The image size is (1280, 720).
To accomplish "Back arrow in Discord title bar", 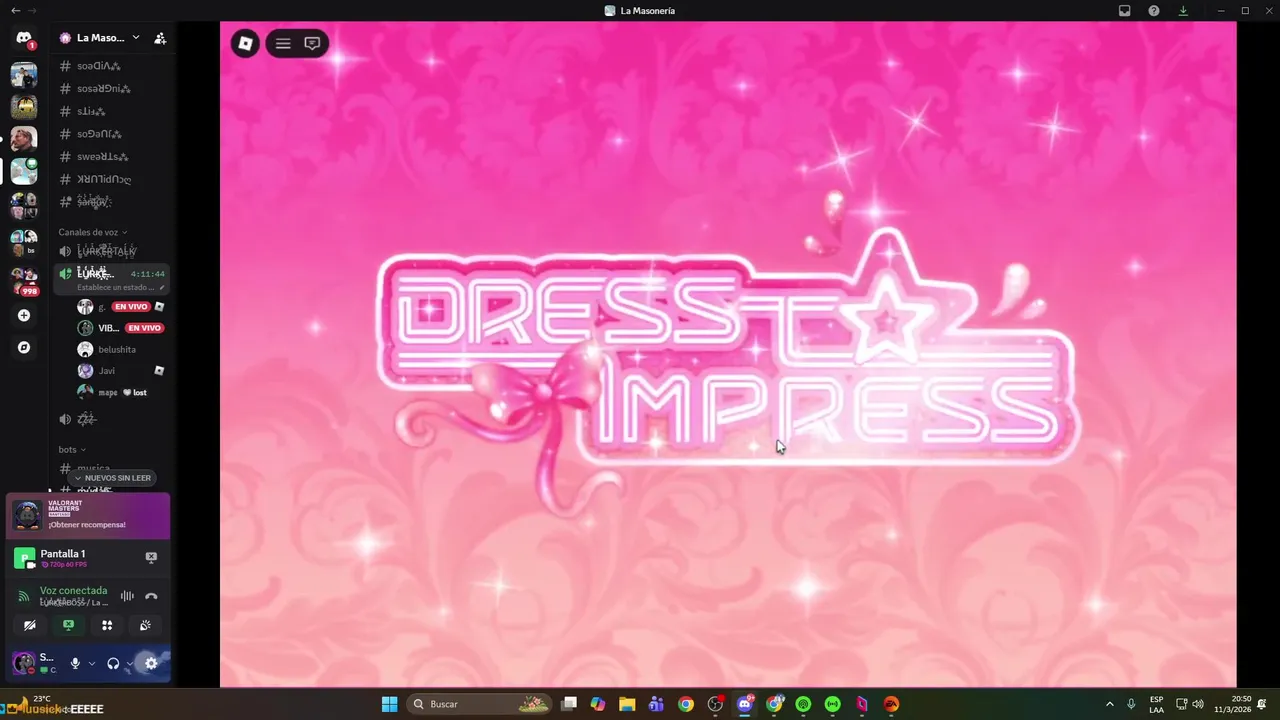I will pos(15,10).
